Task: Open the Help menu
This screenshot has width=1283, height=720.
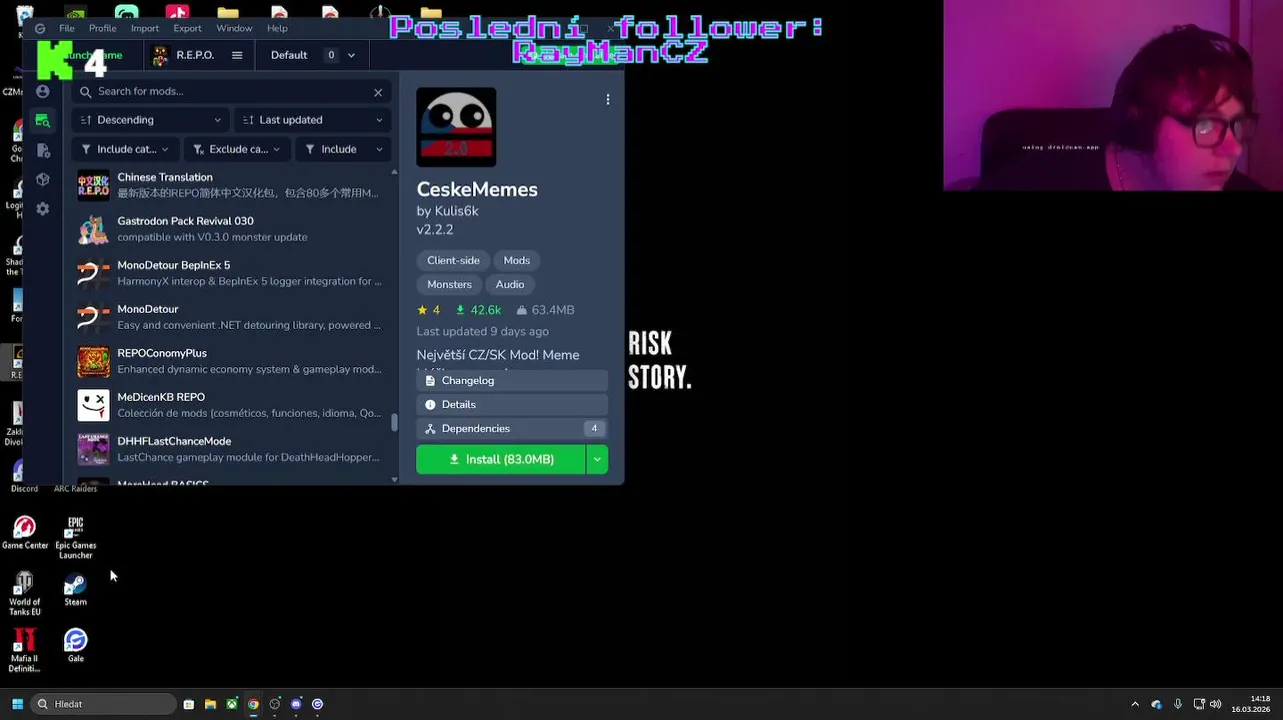Action: click(277, 28)
